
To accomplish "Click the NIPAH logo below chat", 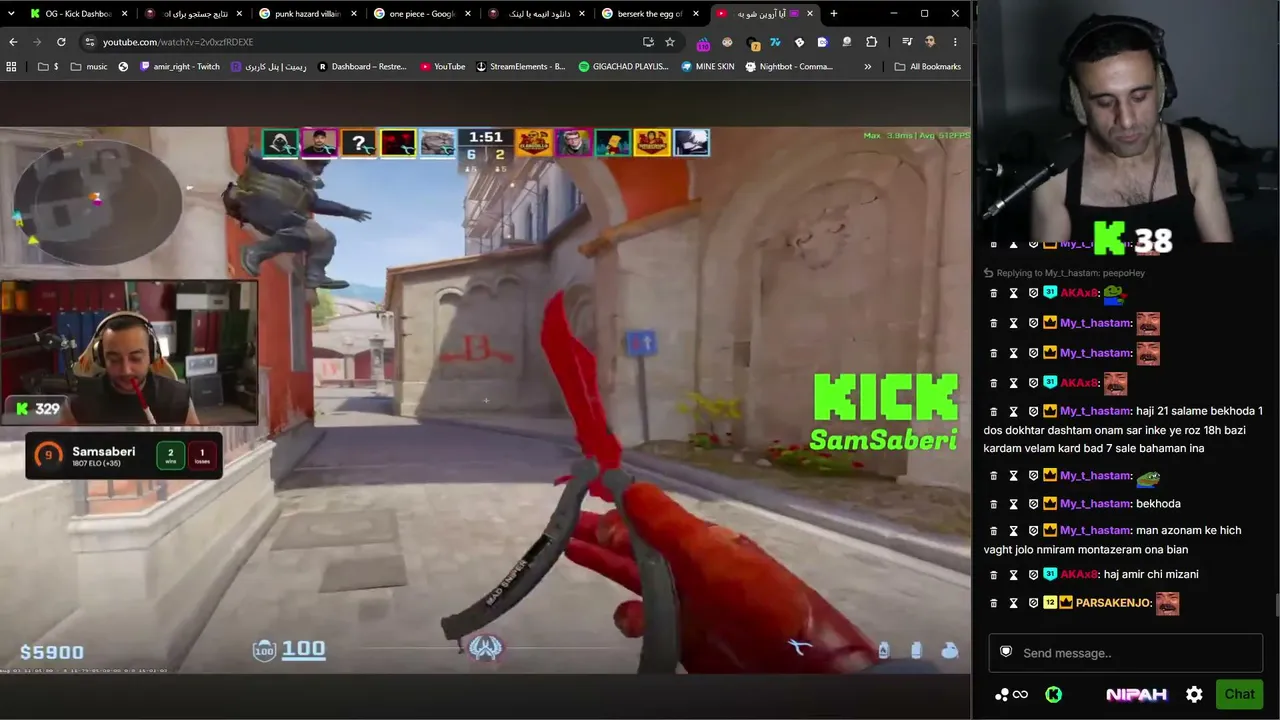I will pos(1136,695).
